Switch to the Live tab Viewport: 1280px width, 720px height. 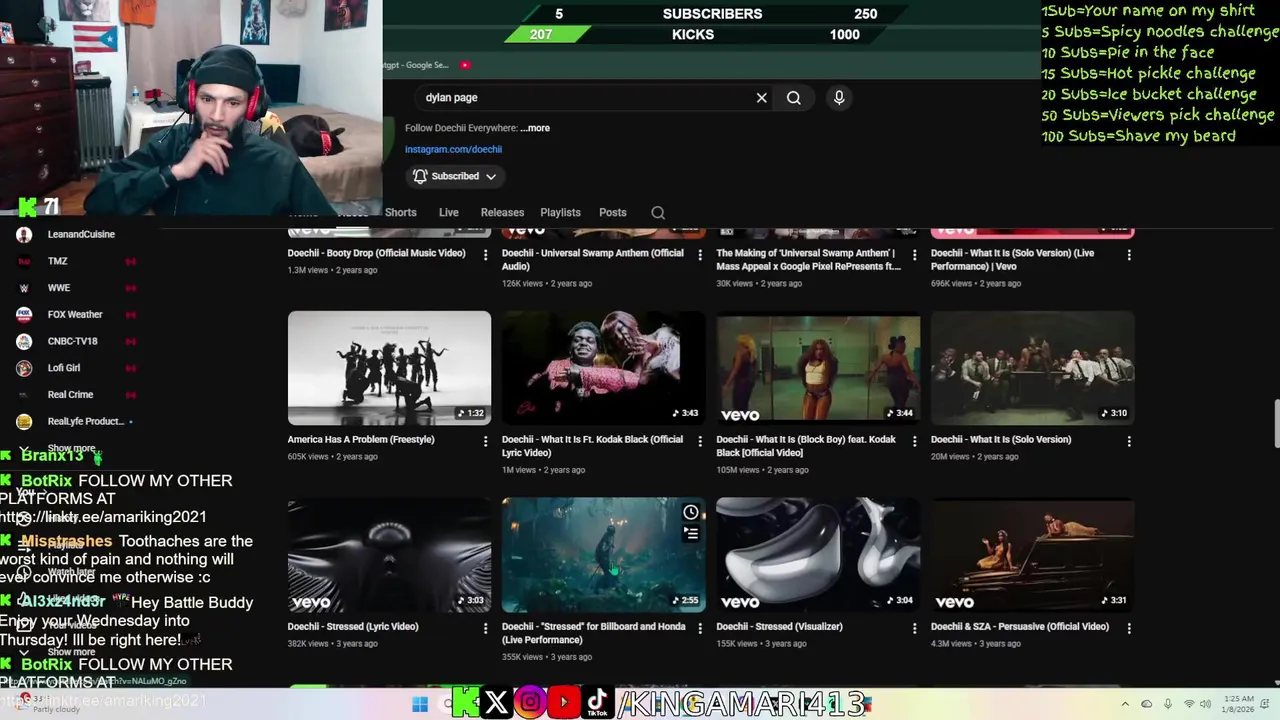448,212
